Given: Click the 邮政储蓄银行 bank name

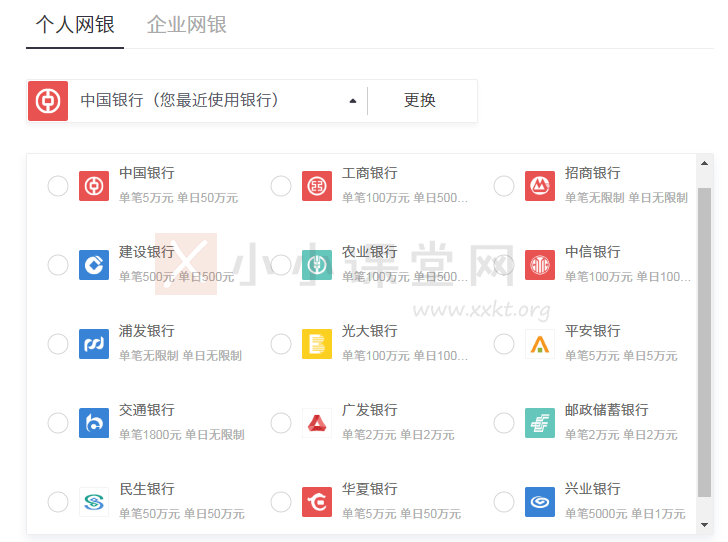Looking at the screenshot, I should tap(606, 410).
